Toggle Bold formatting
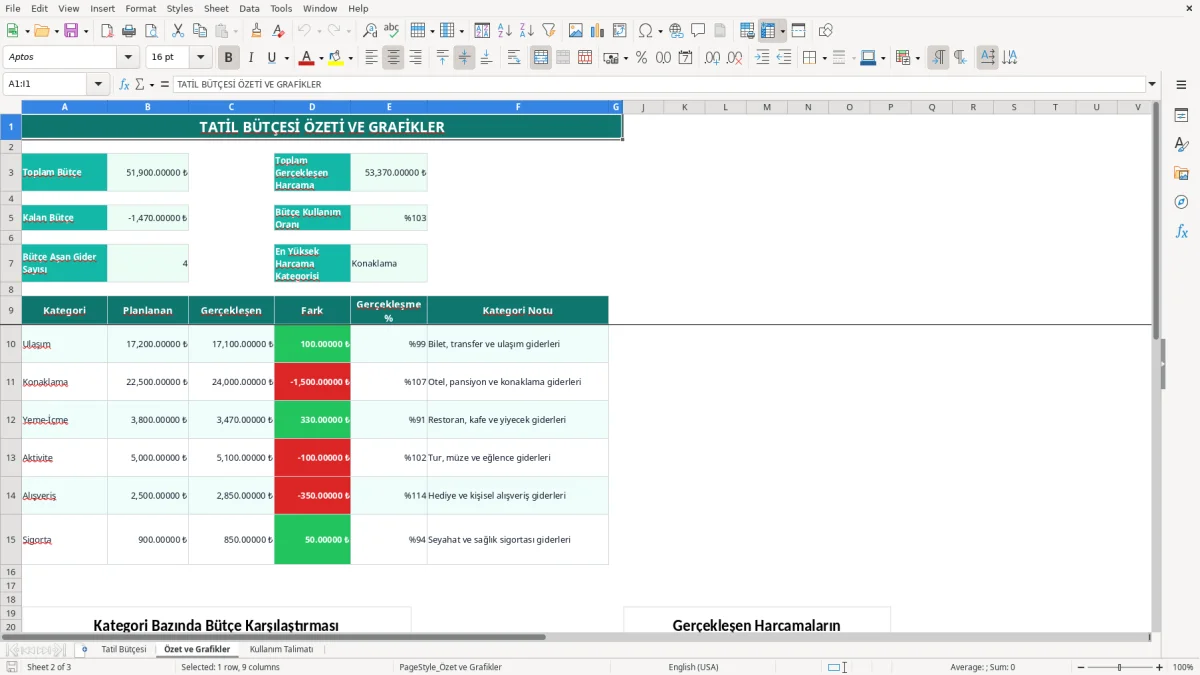 click(x=229, y=58)
